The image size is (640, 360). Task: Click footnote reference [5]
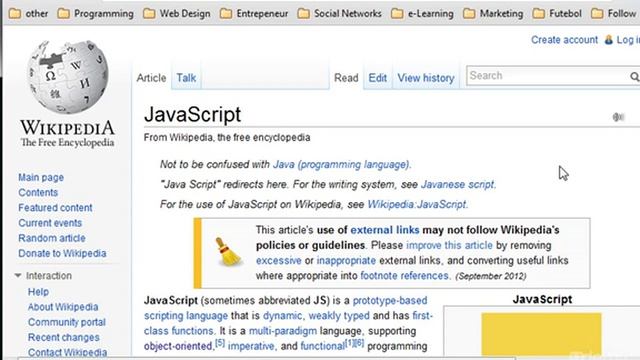tap(220, 343)
